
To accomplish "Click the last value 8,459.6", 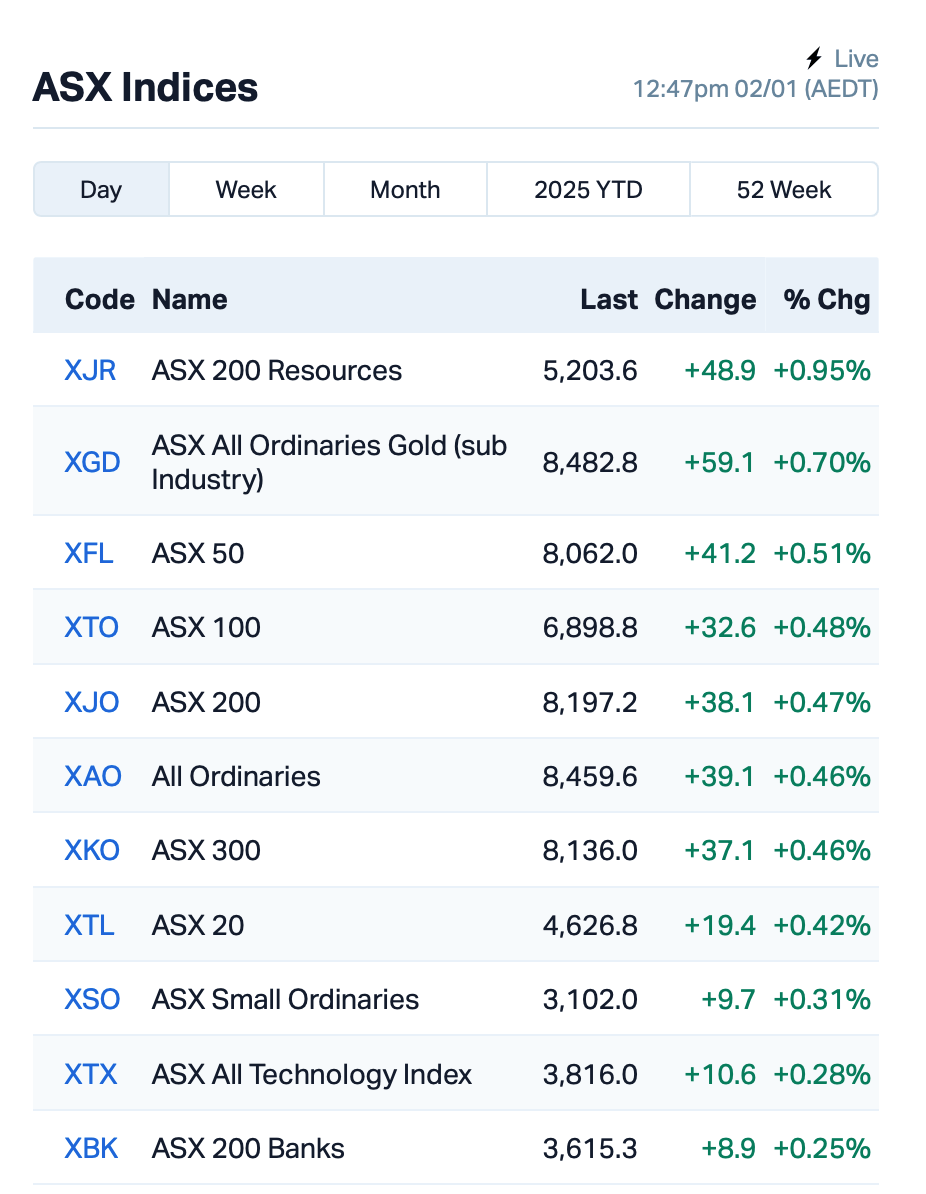I will point(590,776).
